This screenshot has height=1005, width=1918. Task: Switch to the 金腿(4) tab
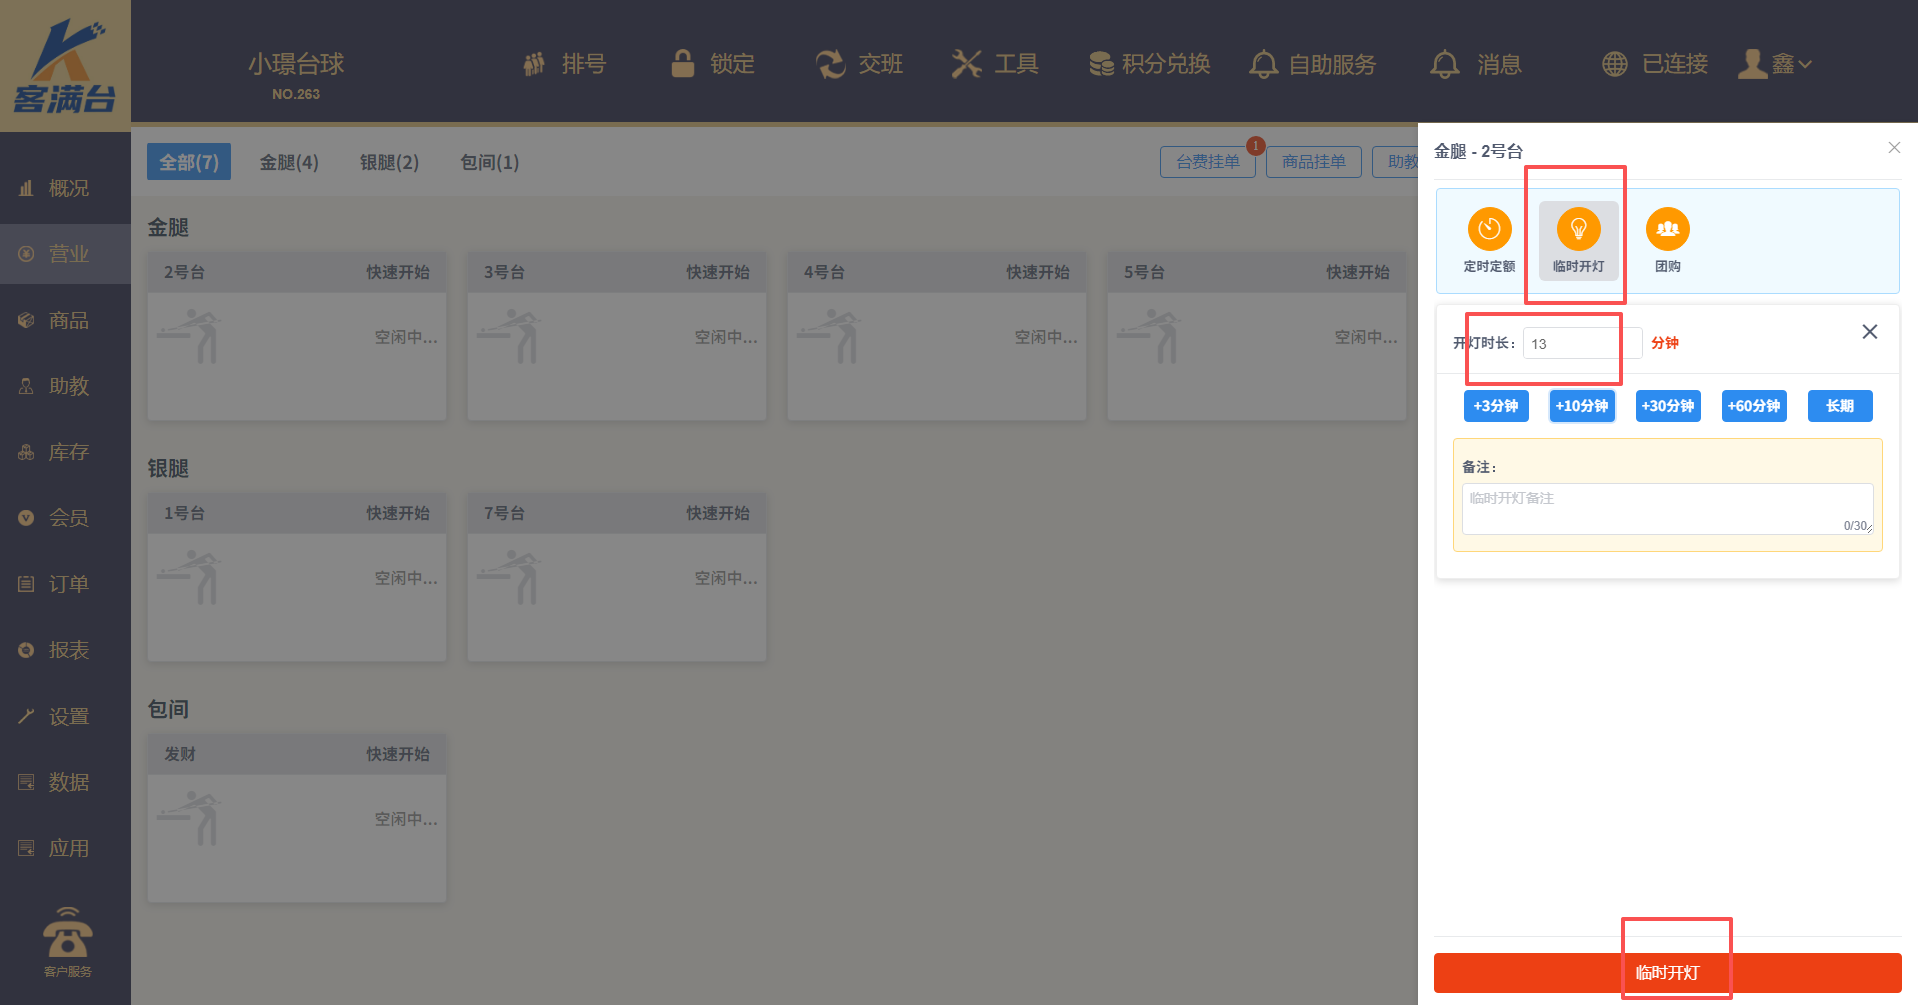289,162
